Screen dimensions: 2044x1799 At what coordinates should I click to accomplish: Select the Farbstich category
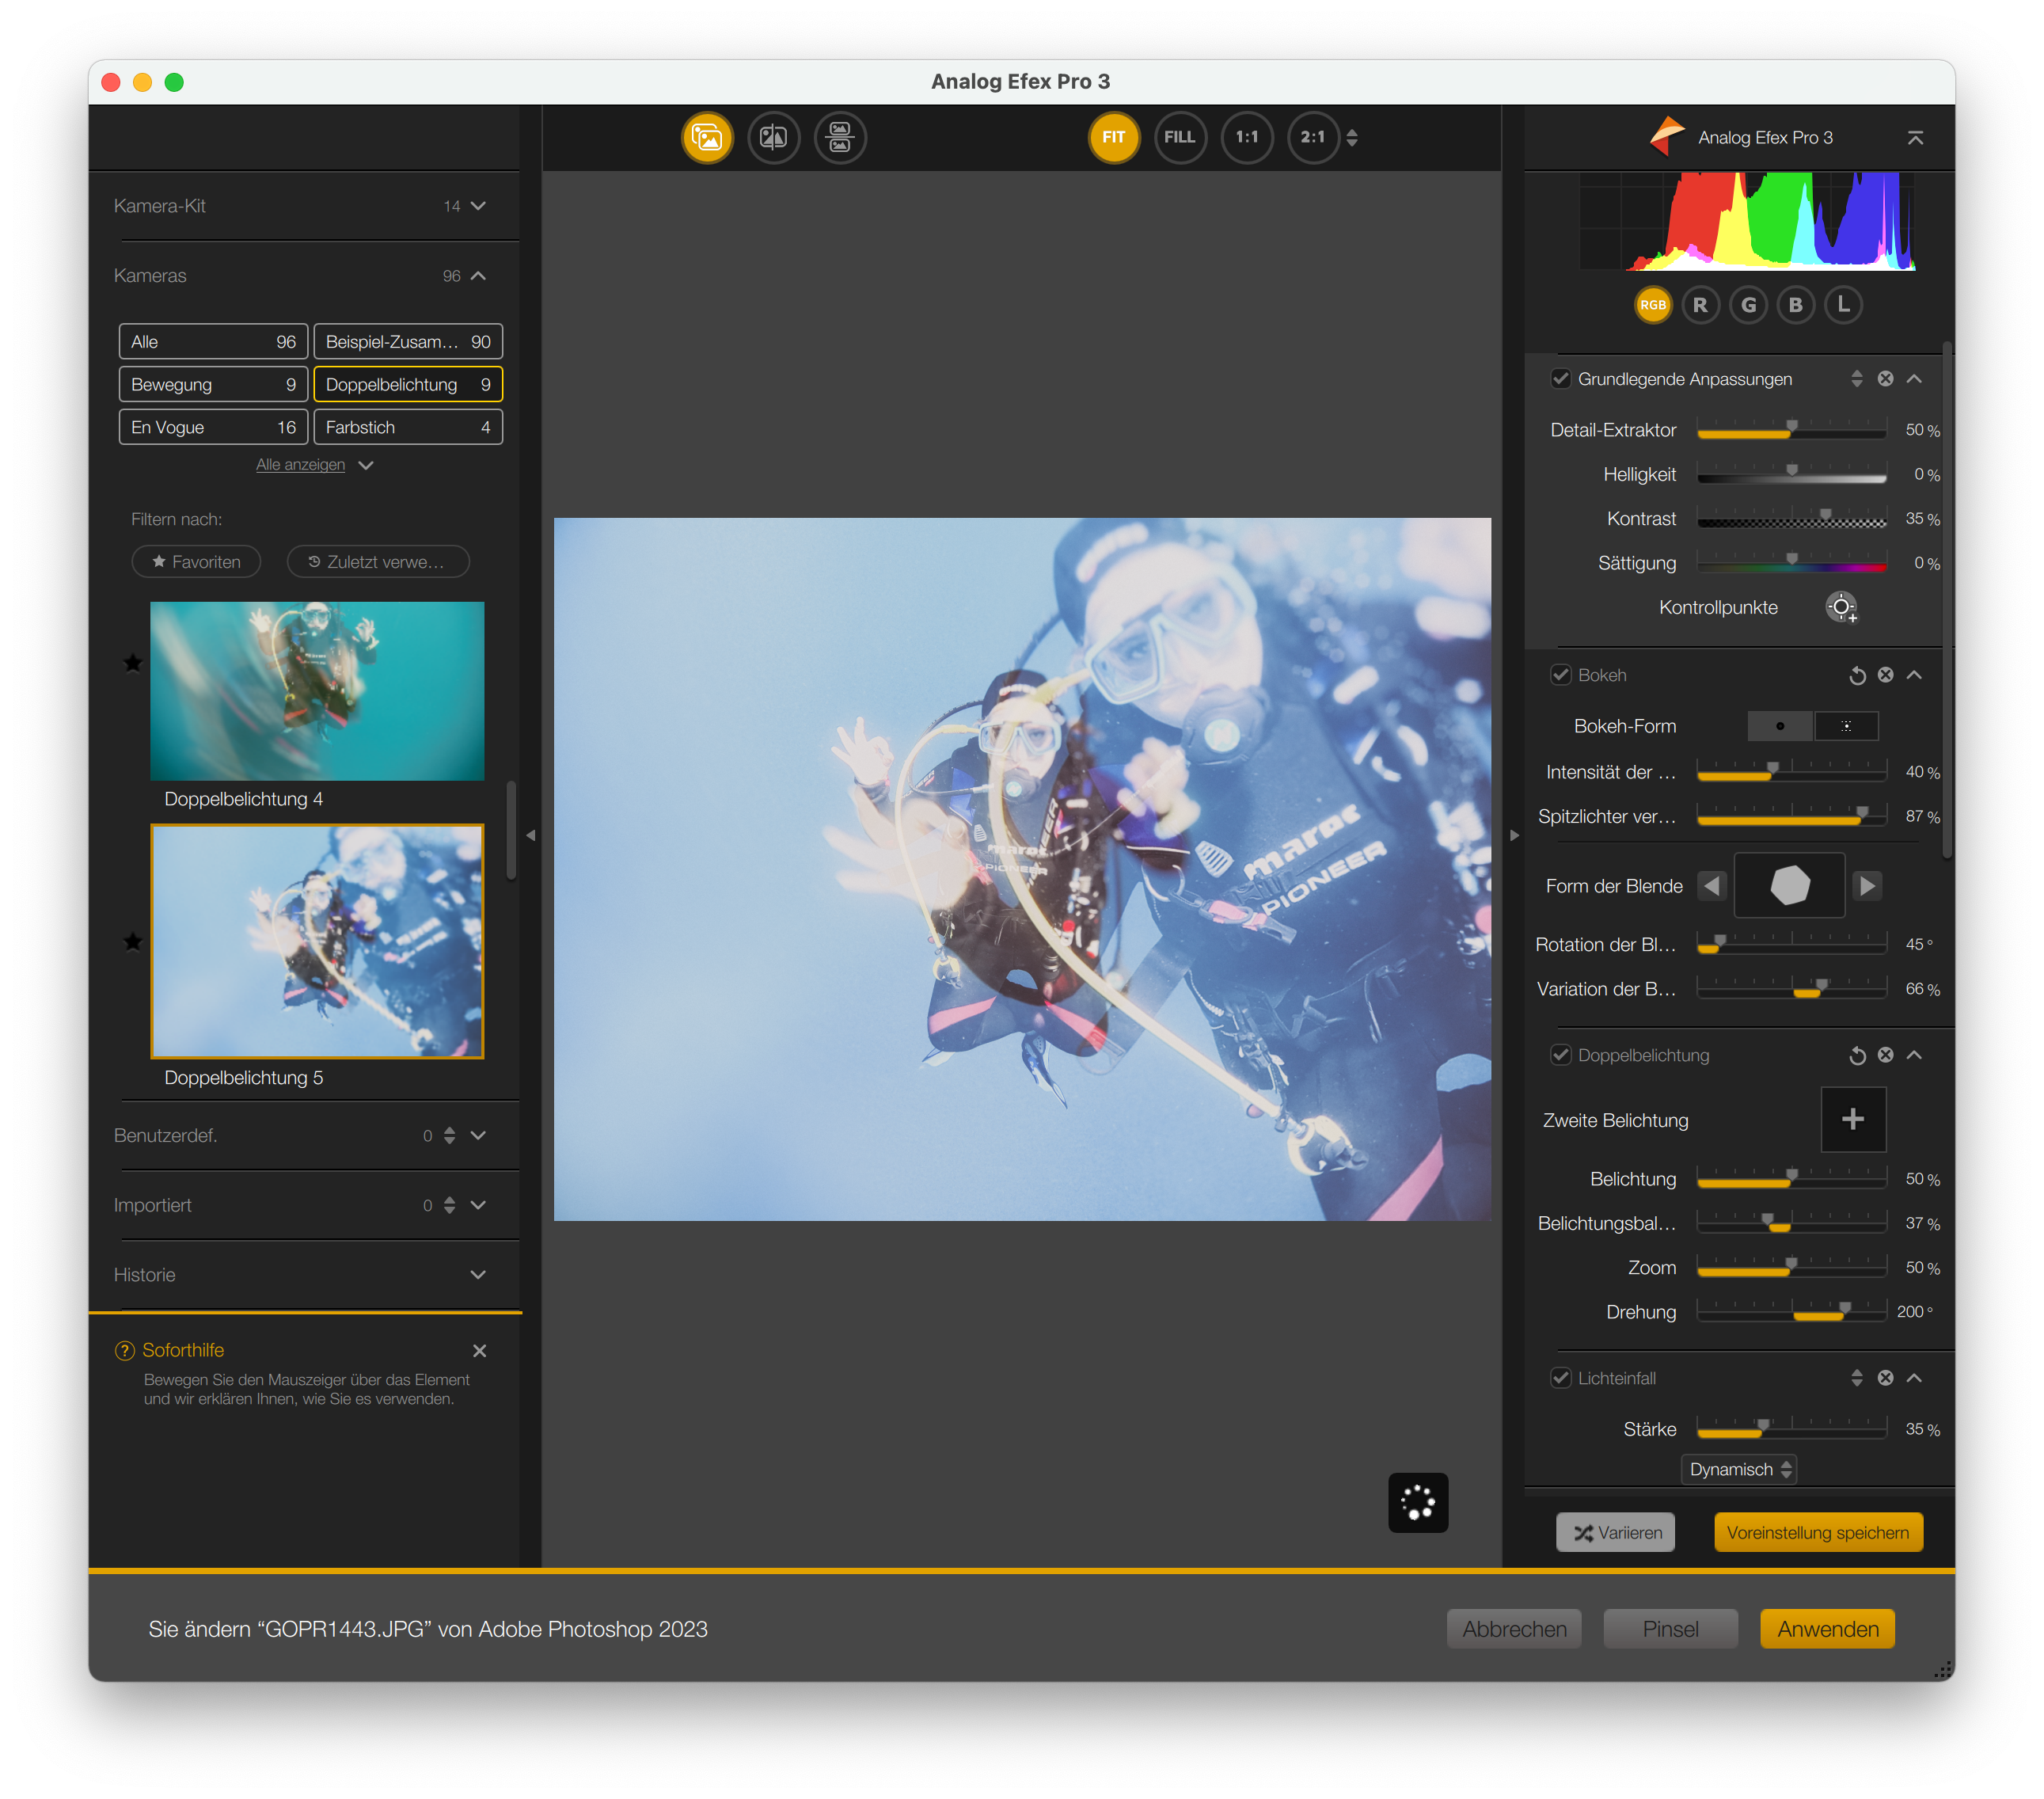click(408, 428)
